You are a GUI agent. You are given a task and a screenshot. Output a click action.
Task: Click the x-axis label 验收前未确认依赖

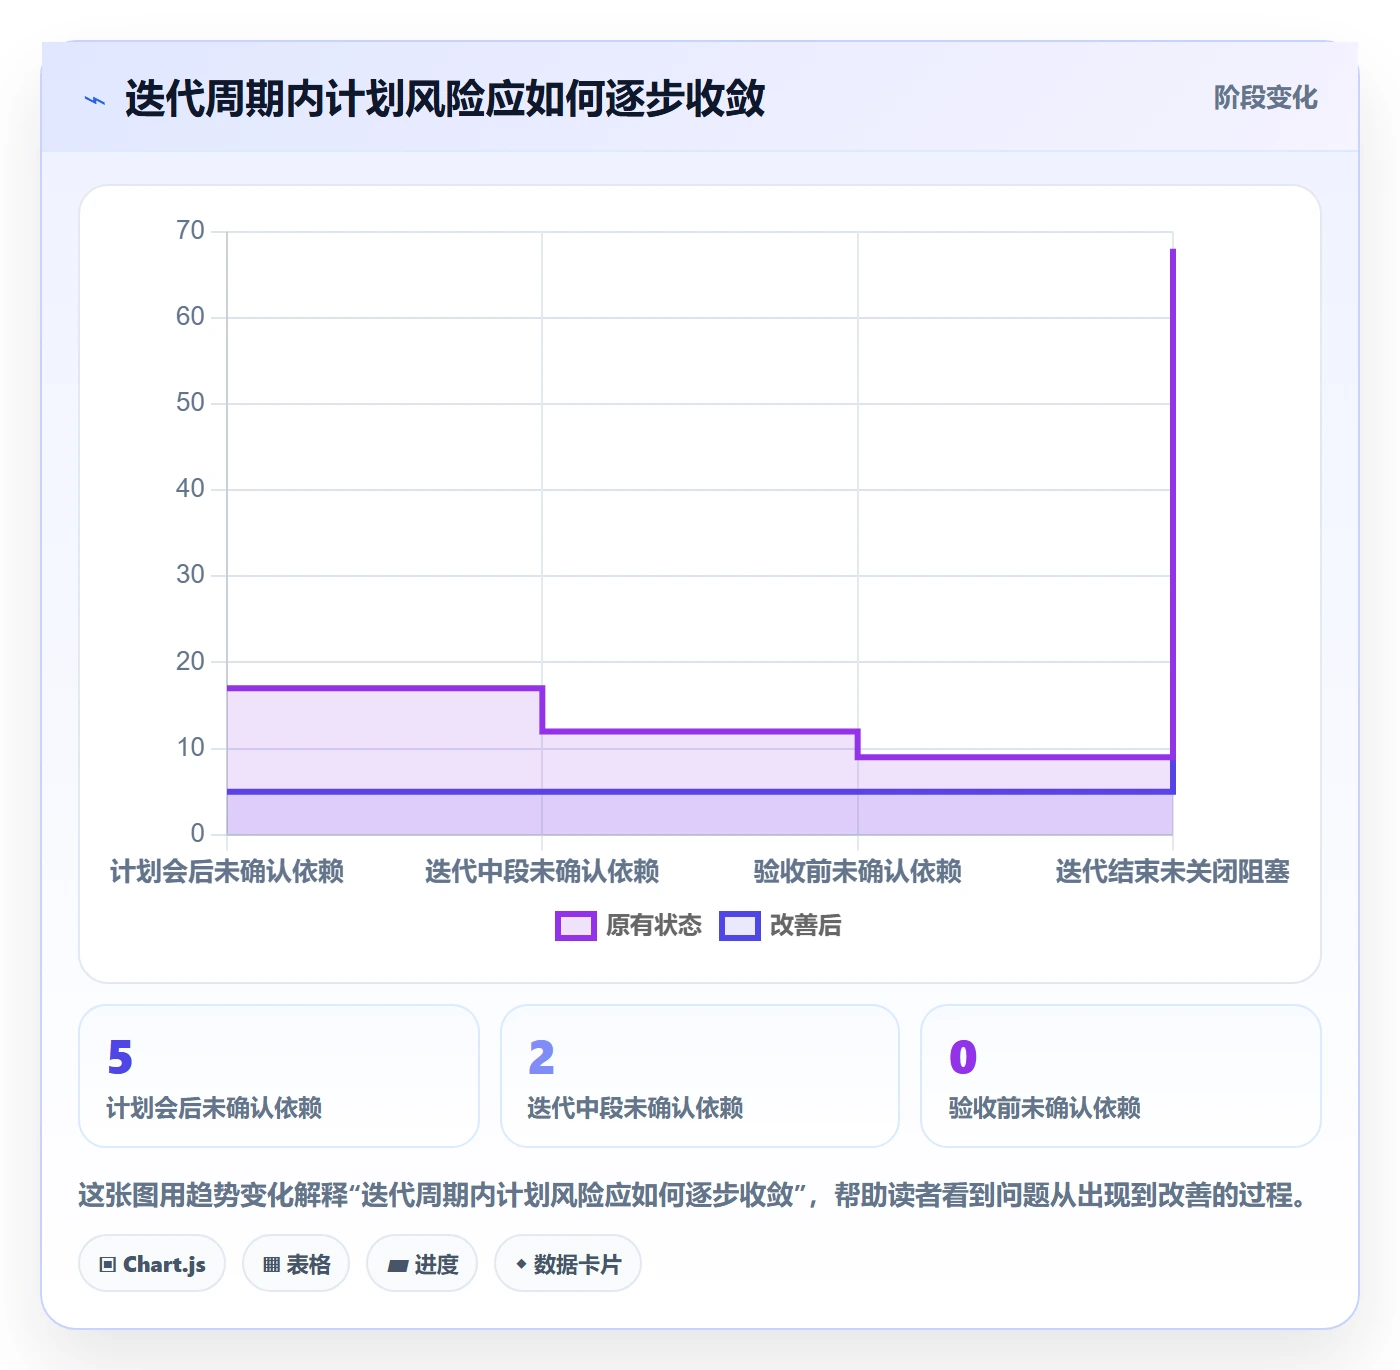(858, 872)
